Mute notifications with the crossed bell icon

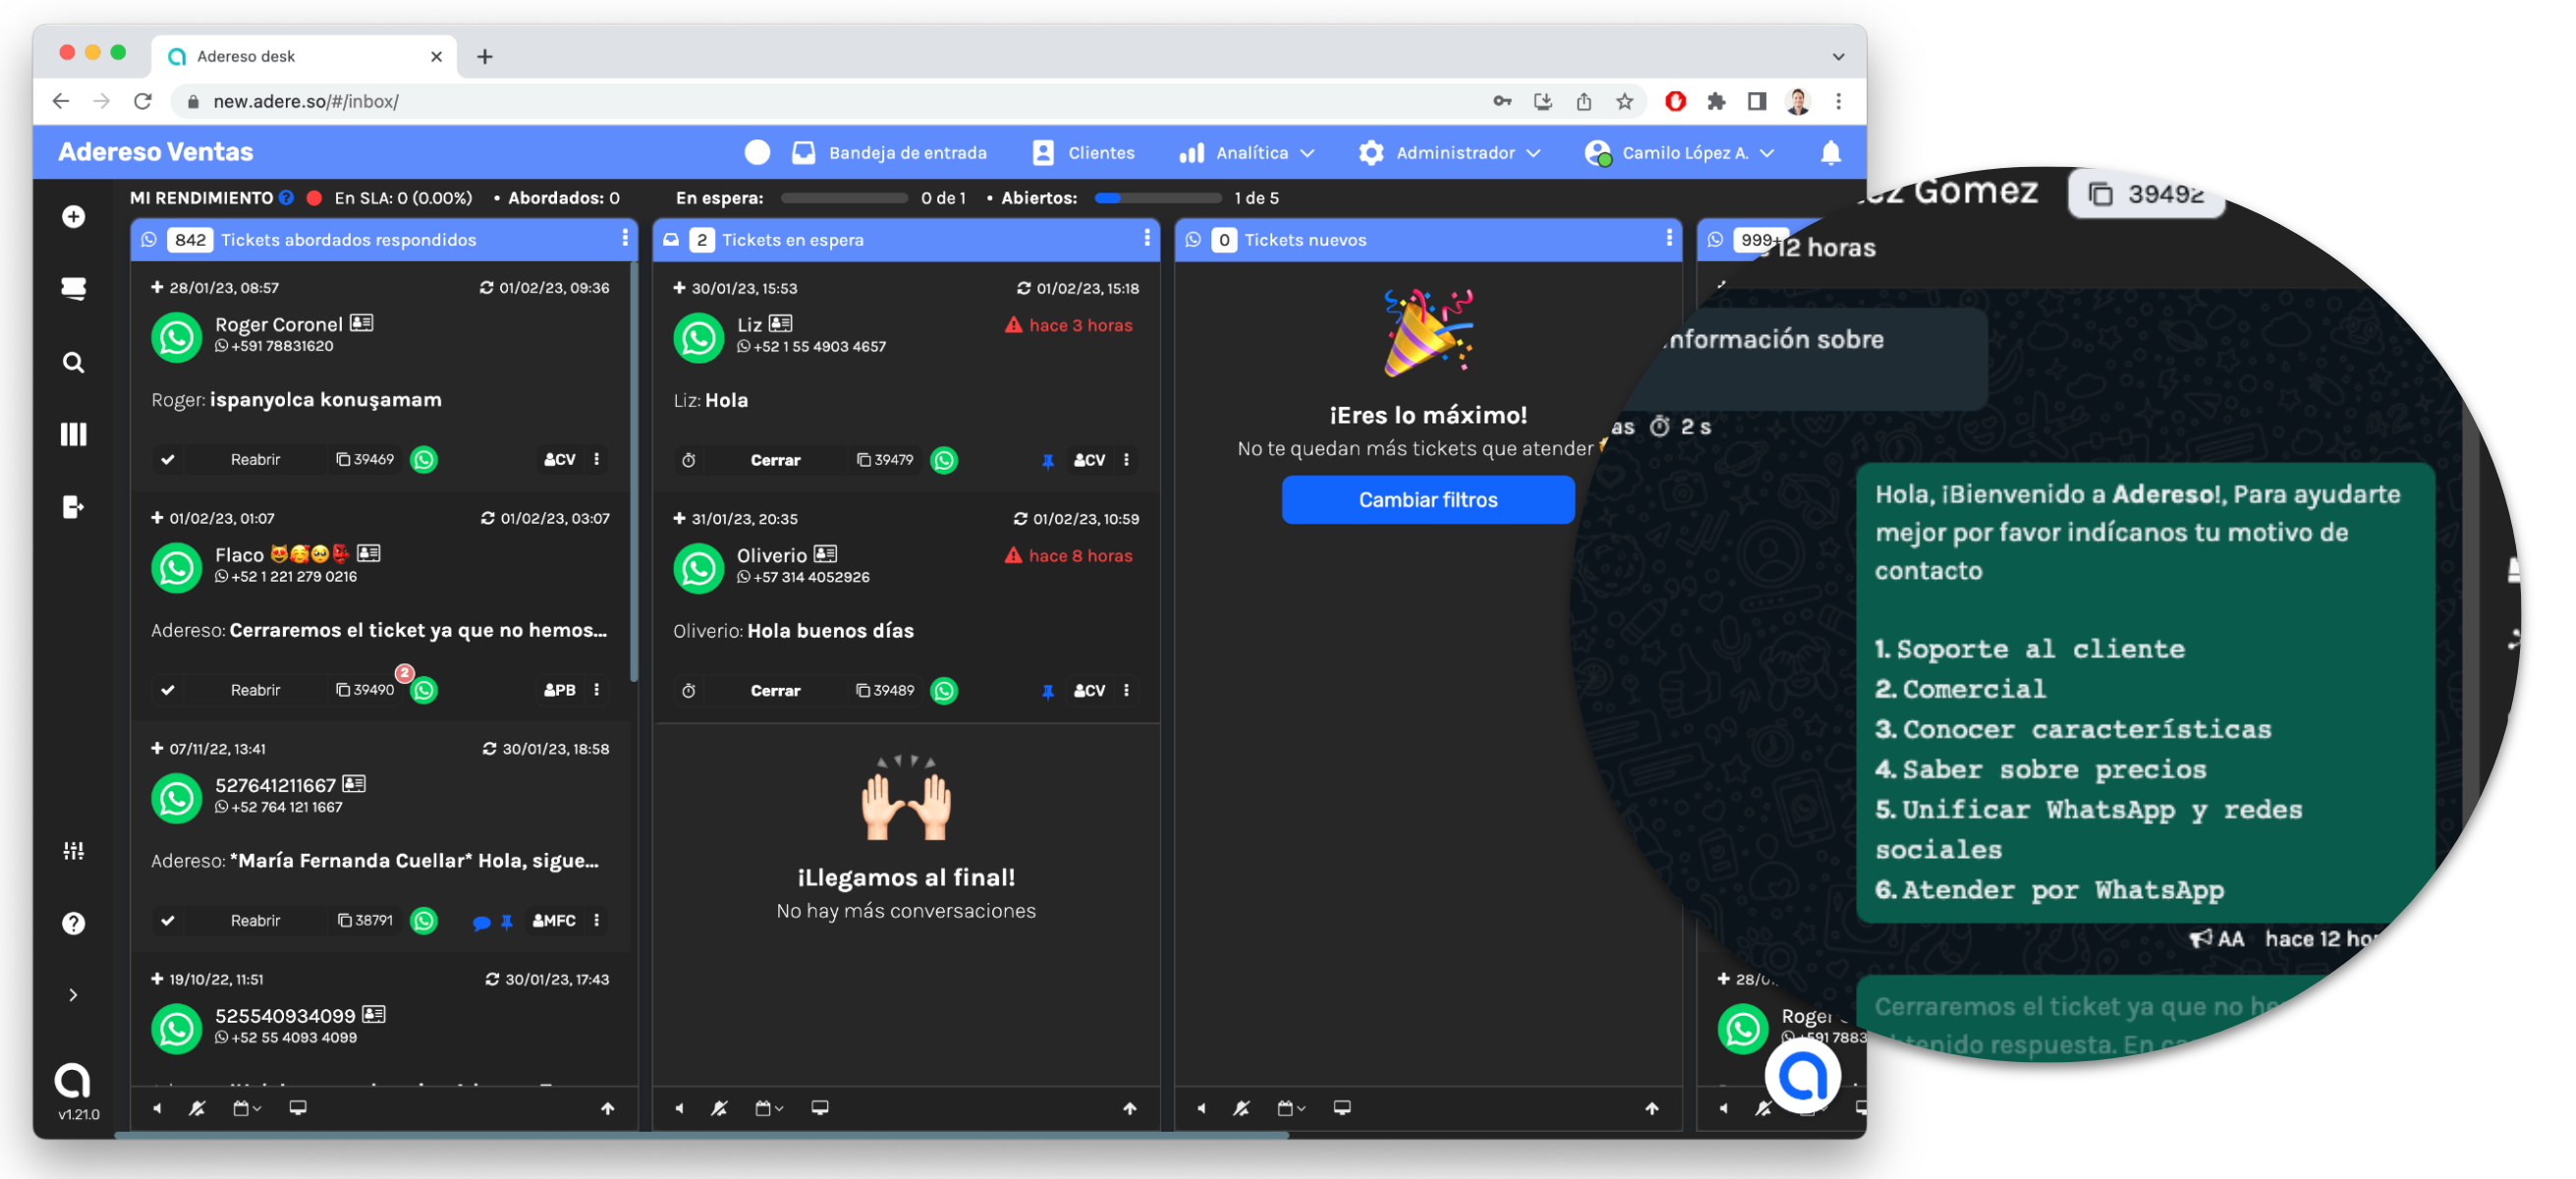[x=197, y=1108]
